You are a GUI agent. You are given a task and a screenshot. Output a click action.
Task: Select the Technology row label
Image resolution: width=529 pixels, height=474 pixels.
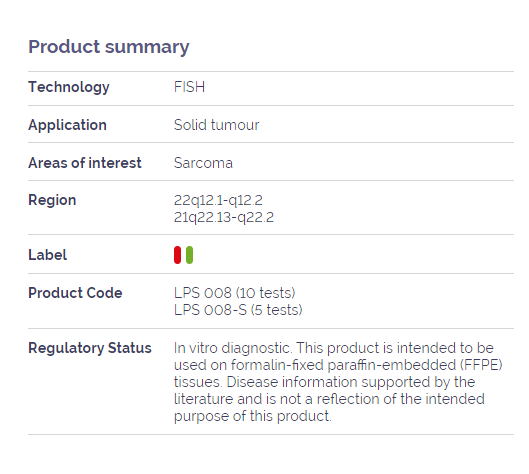point(69,87)
